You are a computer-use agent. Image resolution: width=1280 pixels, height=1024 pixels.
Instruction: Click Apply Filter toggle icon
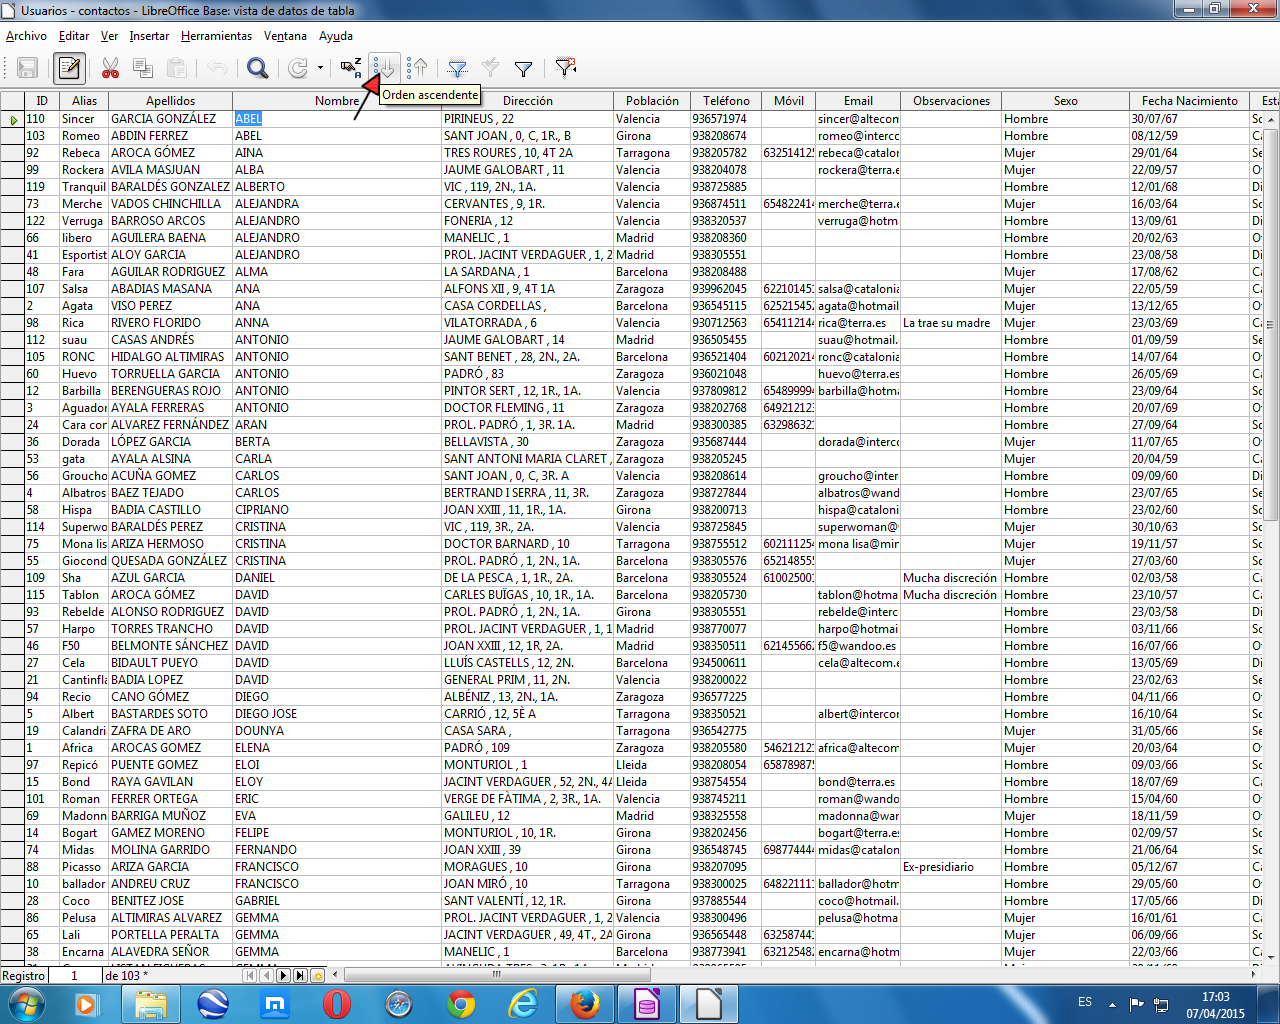[x=490, y=68]
